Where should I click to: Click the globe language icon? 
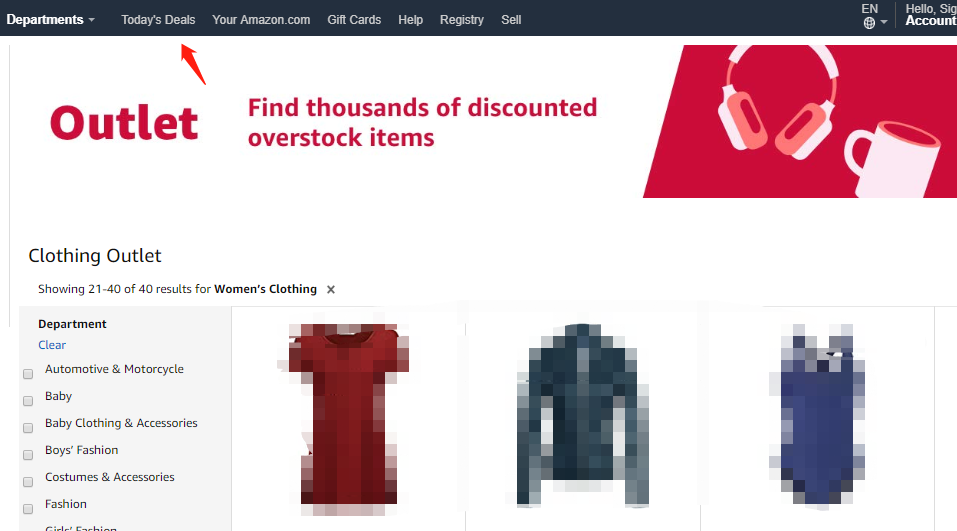[869, 23]
